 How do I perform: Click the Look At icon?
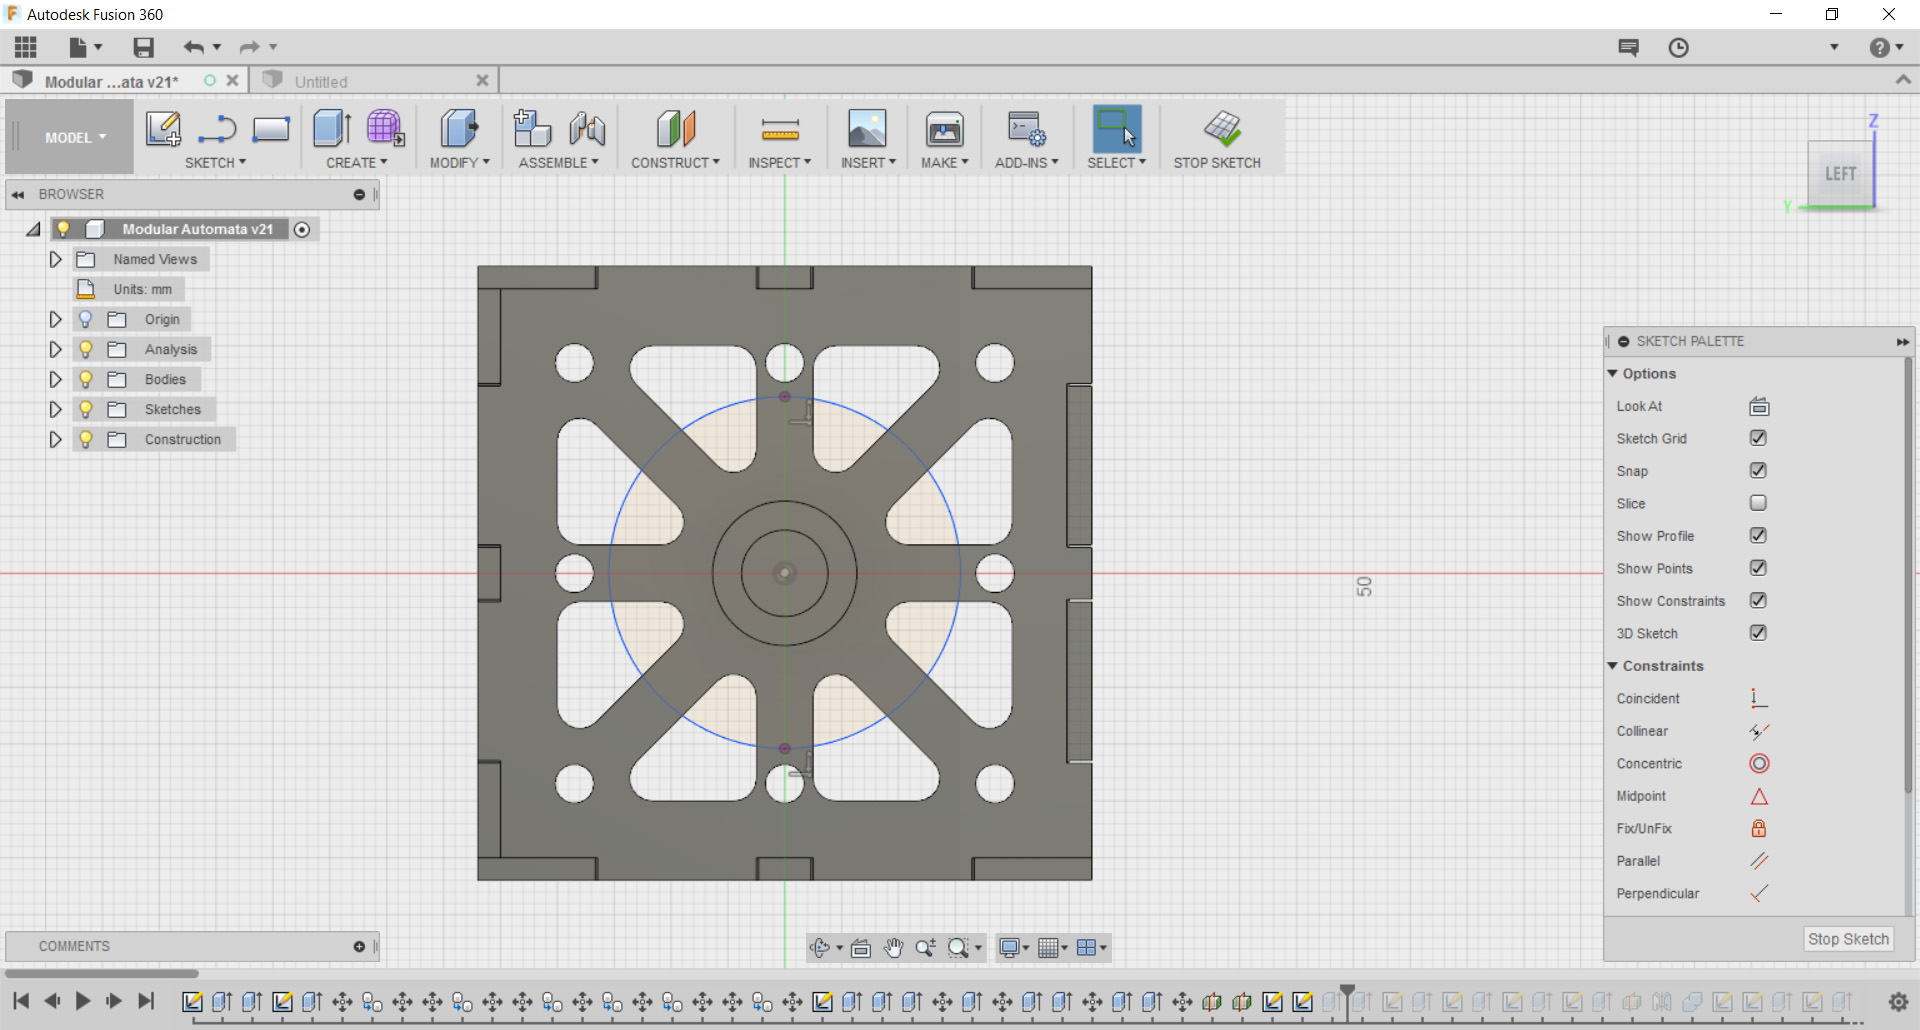tap(1759, 406)
